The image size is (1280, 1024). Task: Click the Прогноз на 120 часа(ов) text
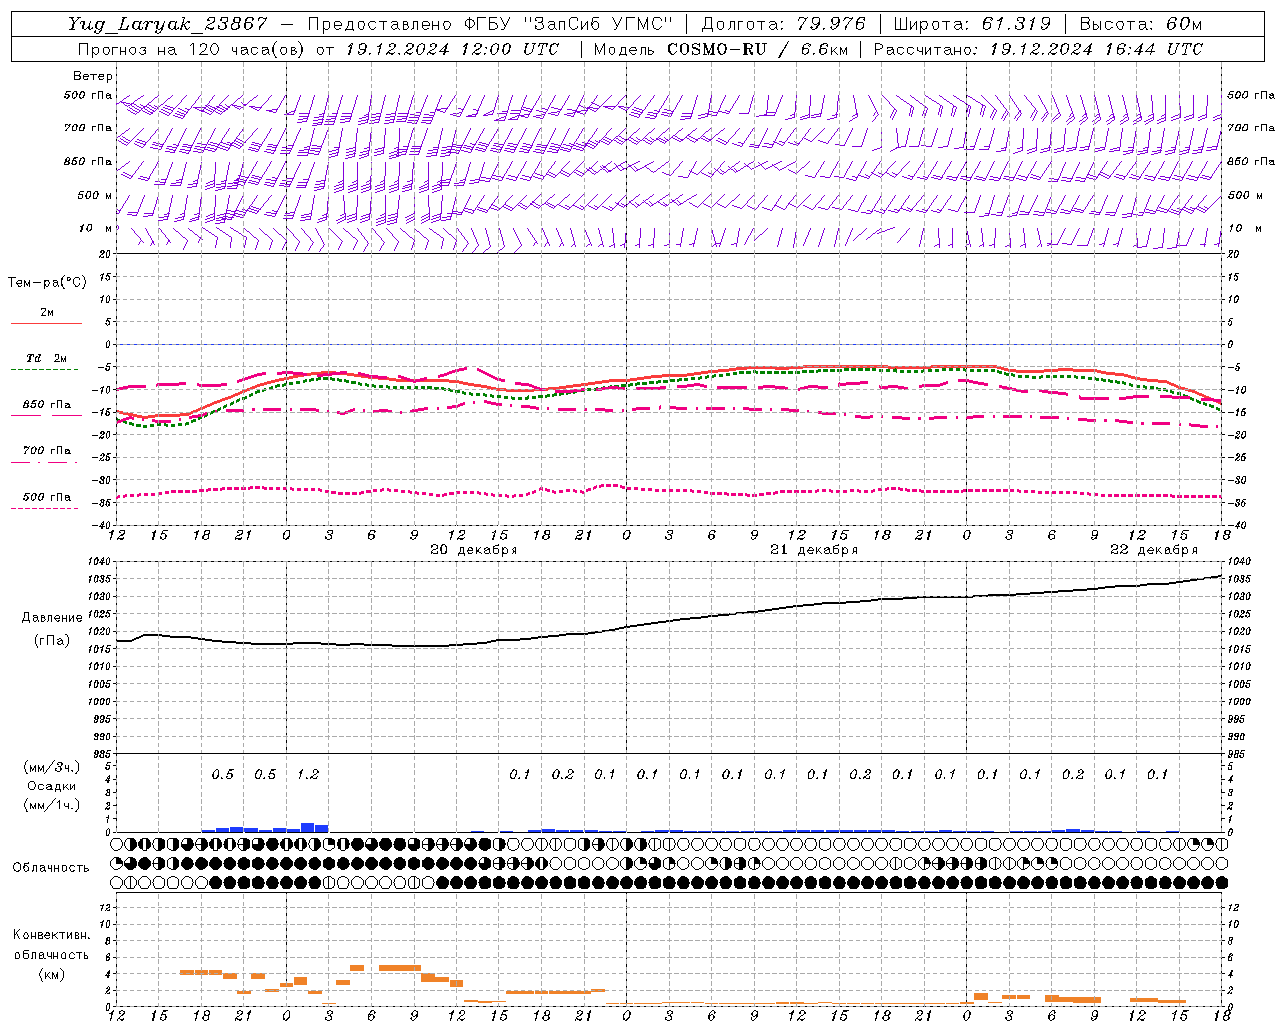tap(192, 49)
